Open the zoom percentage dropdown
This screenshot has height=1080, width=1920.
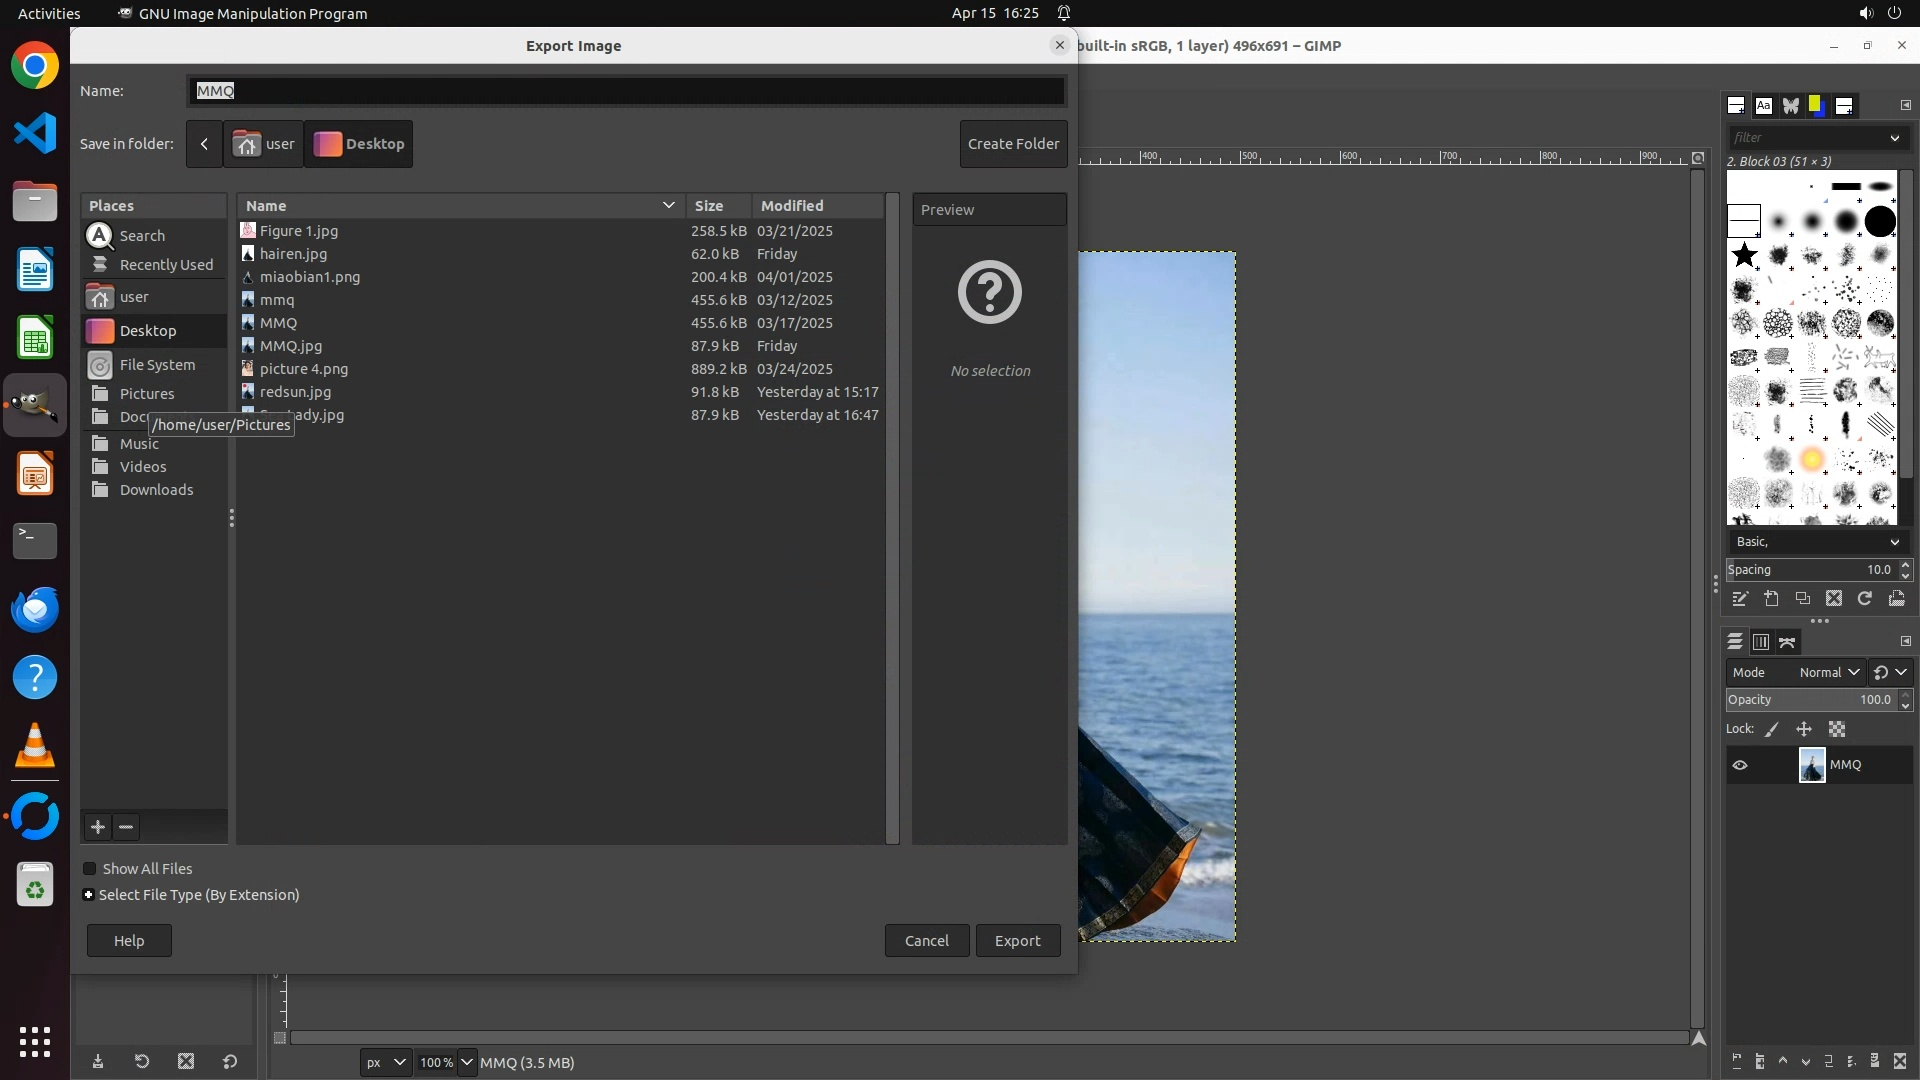pos(466,1063)
